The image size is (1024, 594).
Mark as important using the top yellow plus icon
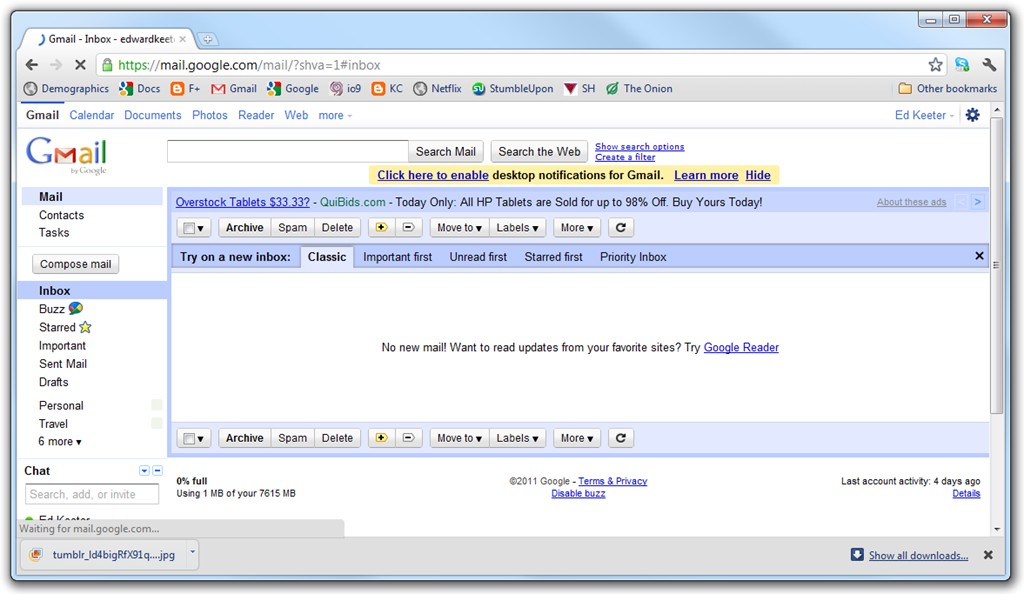381,227
